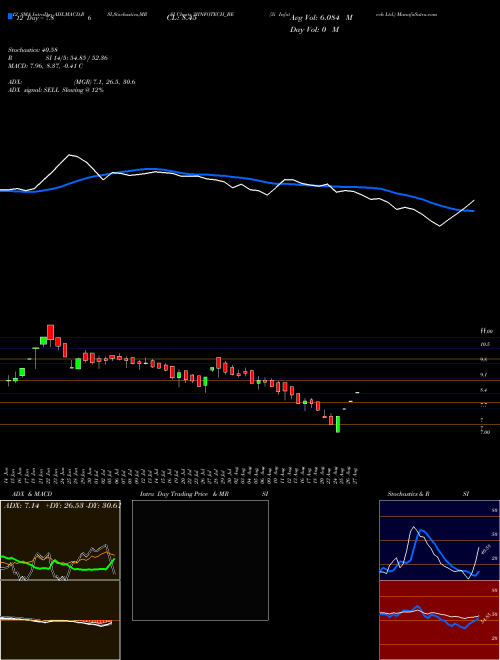Click 'ADX signal: SELL Slowing @ 12%' line
The image size is (500, 660).
(x=56, y=90)
